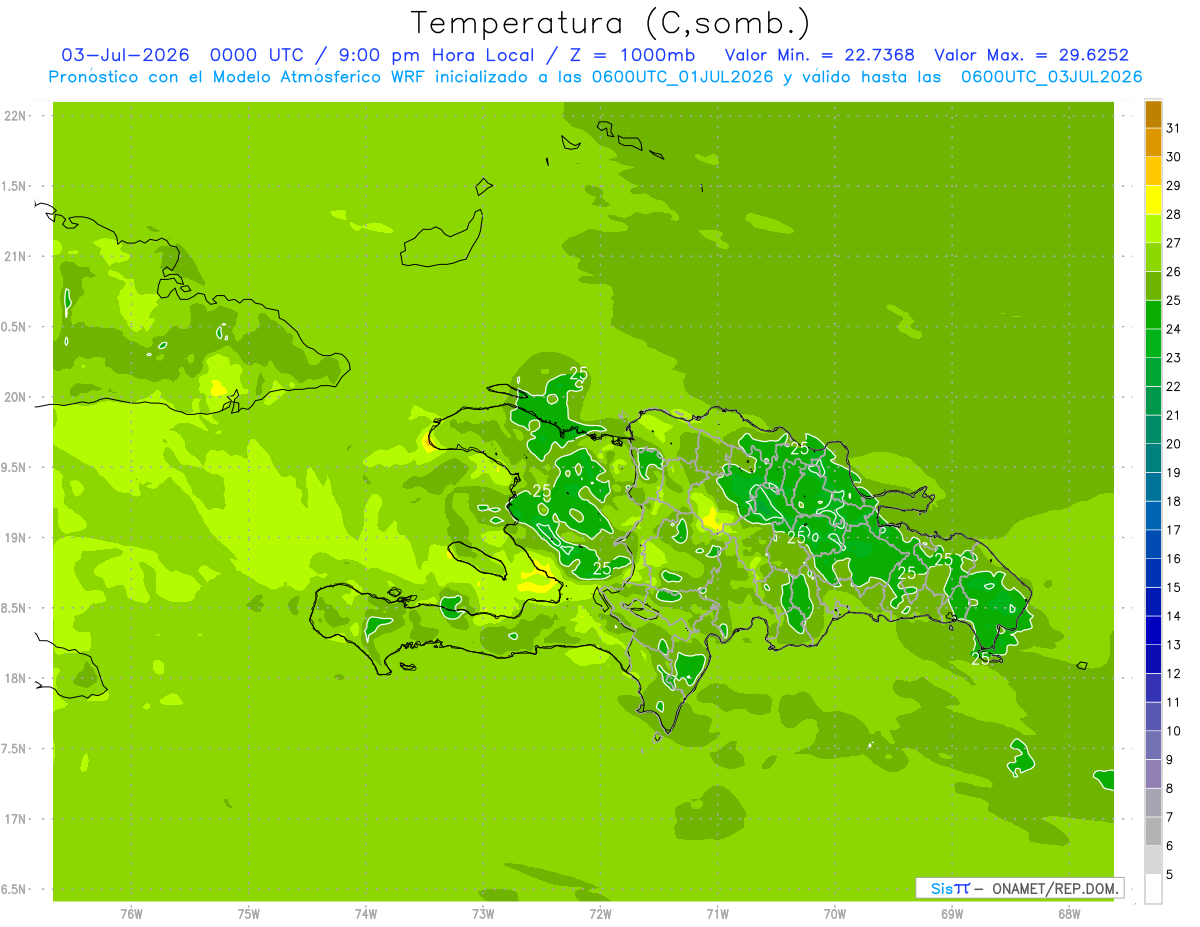Click the title Temperatura (C,somb.)
Image resolution: width=1200 pixels, height=927 pixels.
611,23
